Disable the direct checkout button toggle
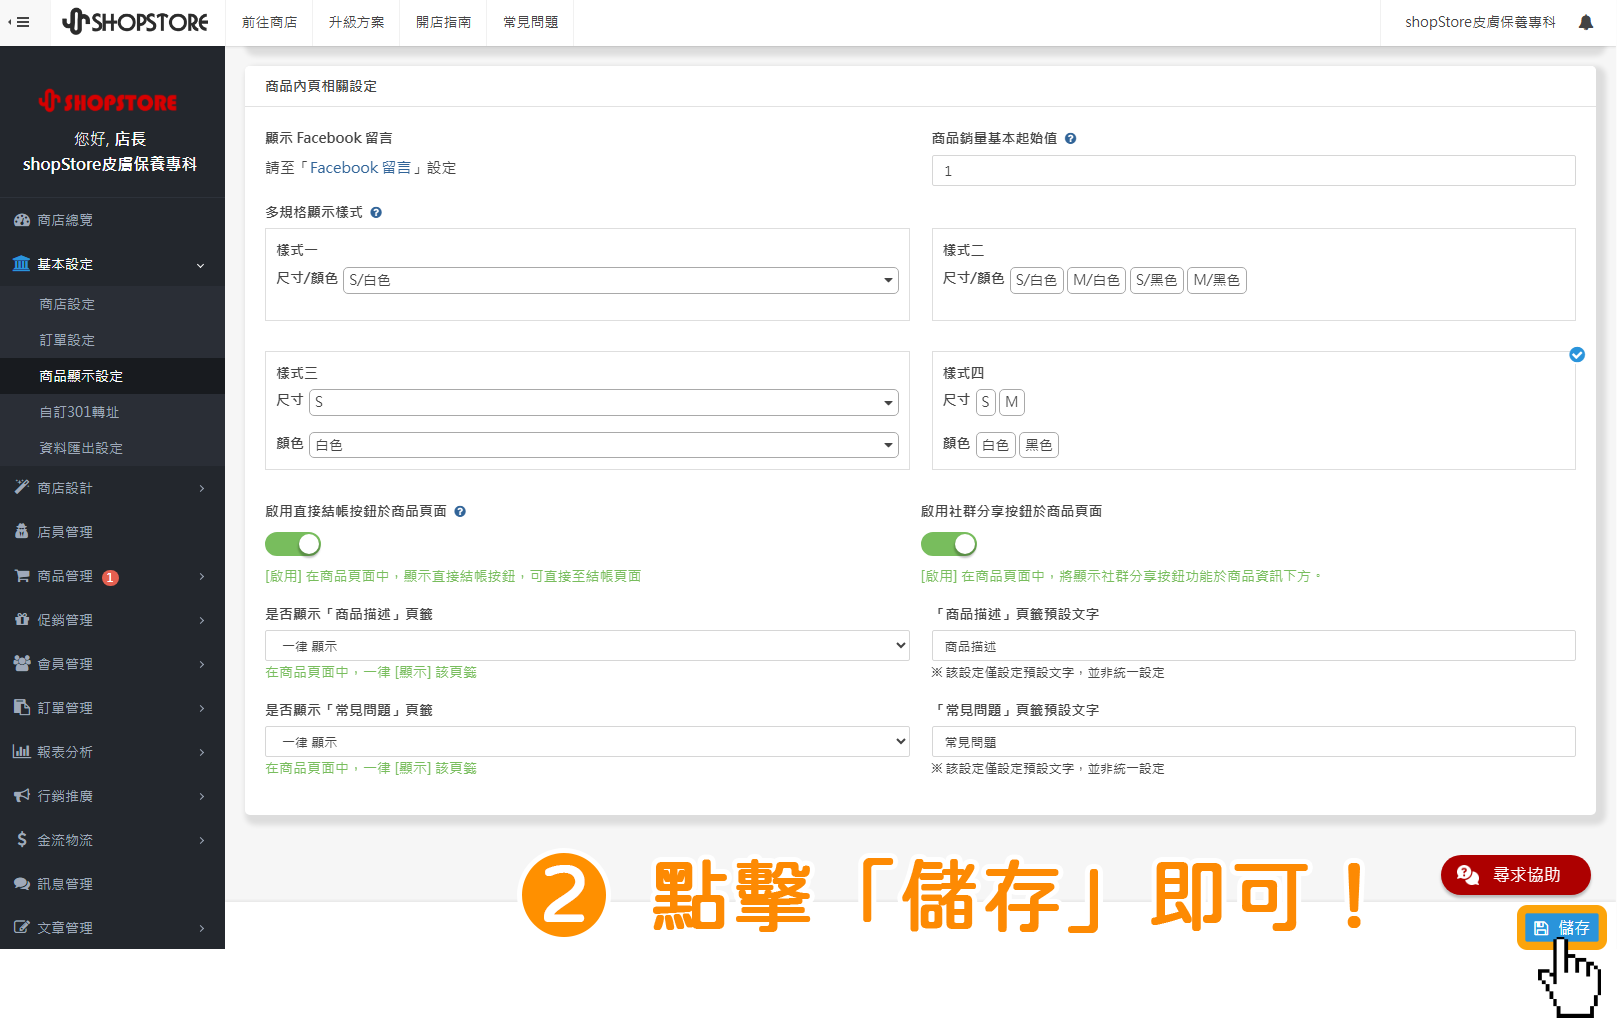 (292, 544)
